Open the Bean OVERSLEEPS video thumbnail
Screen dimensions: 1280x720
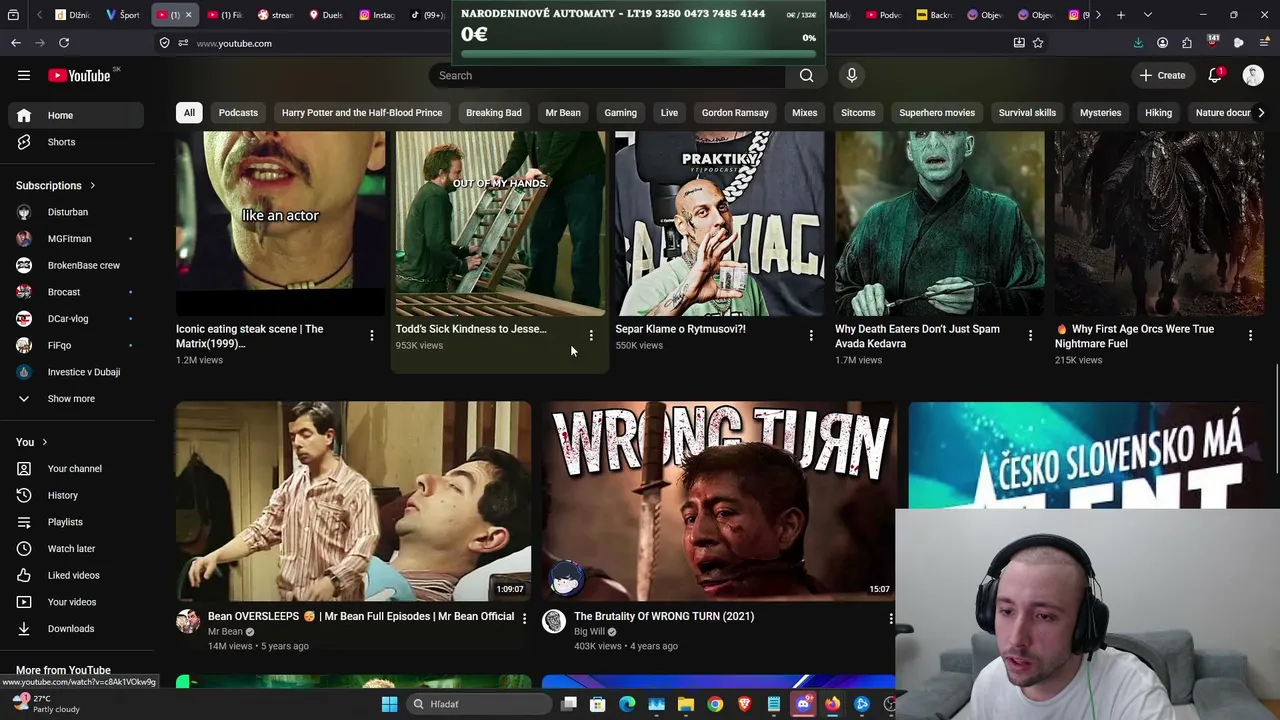click(x=353, y=501)
